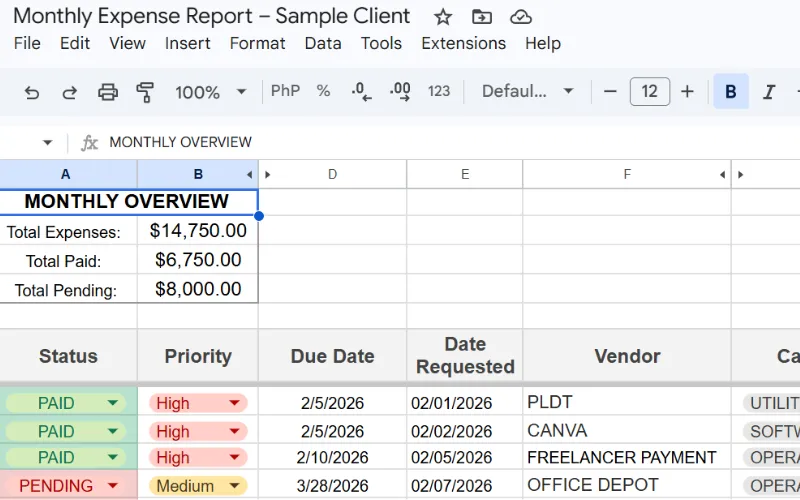Format as PhP currency

pyautogui.click(x=285, y=91)
